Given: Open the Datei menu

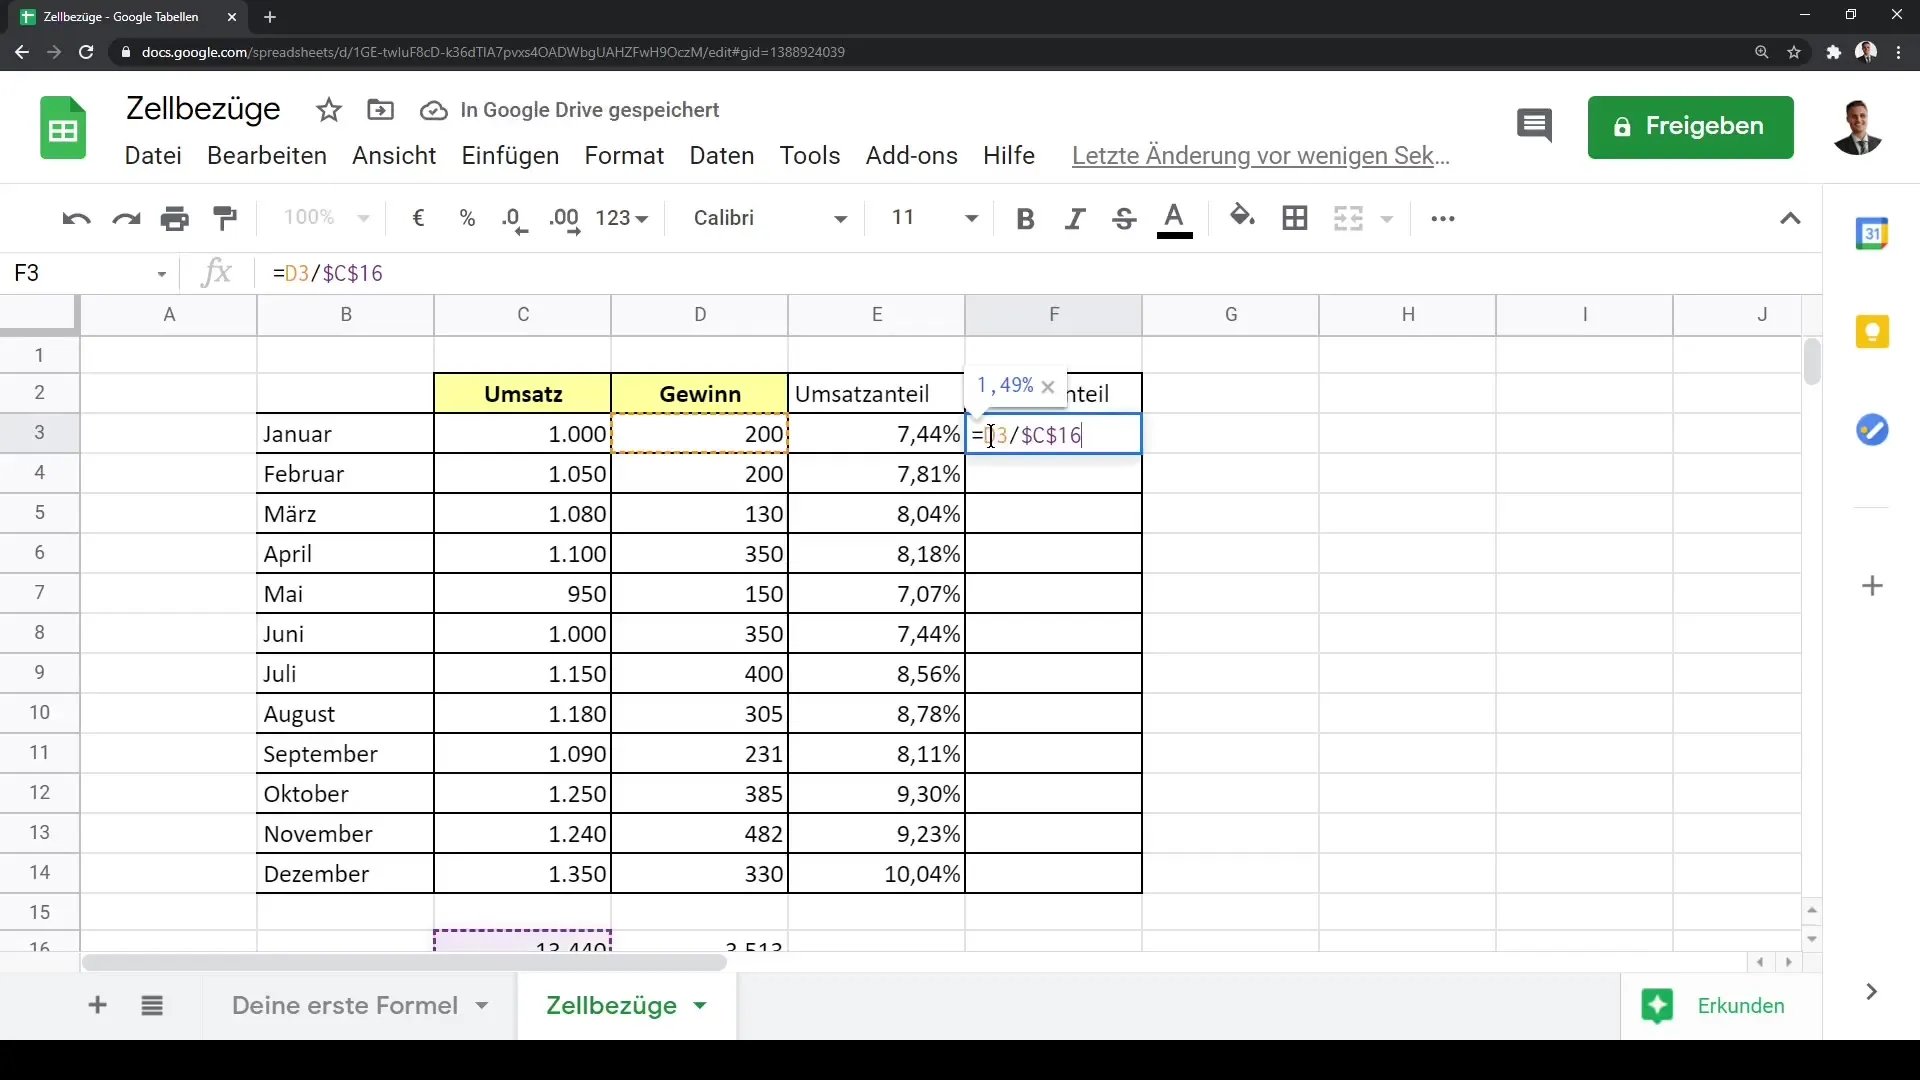Looking at the screenshot, I should coord(153,156).
